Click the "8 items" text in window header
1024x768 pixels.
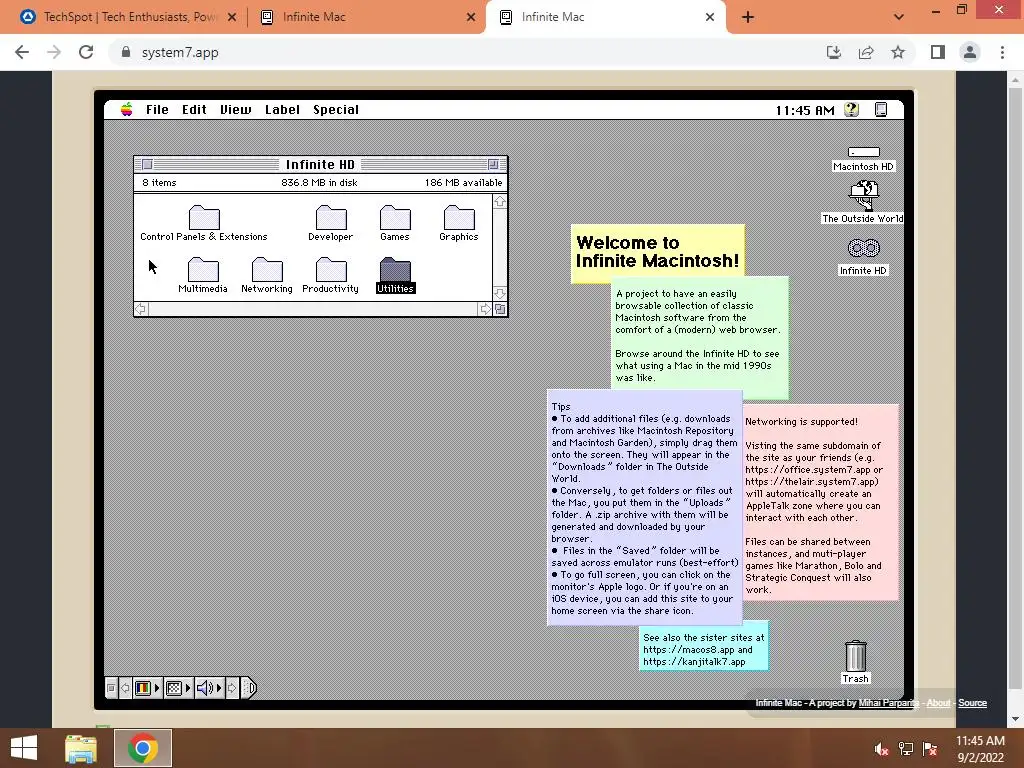(x=159, y=183)
